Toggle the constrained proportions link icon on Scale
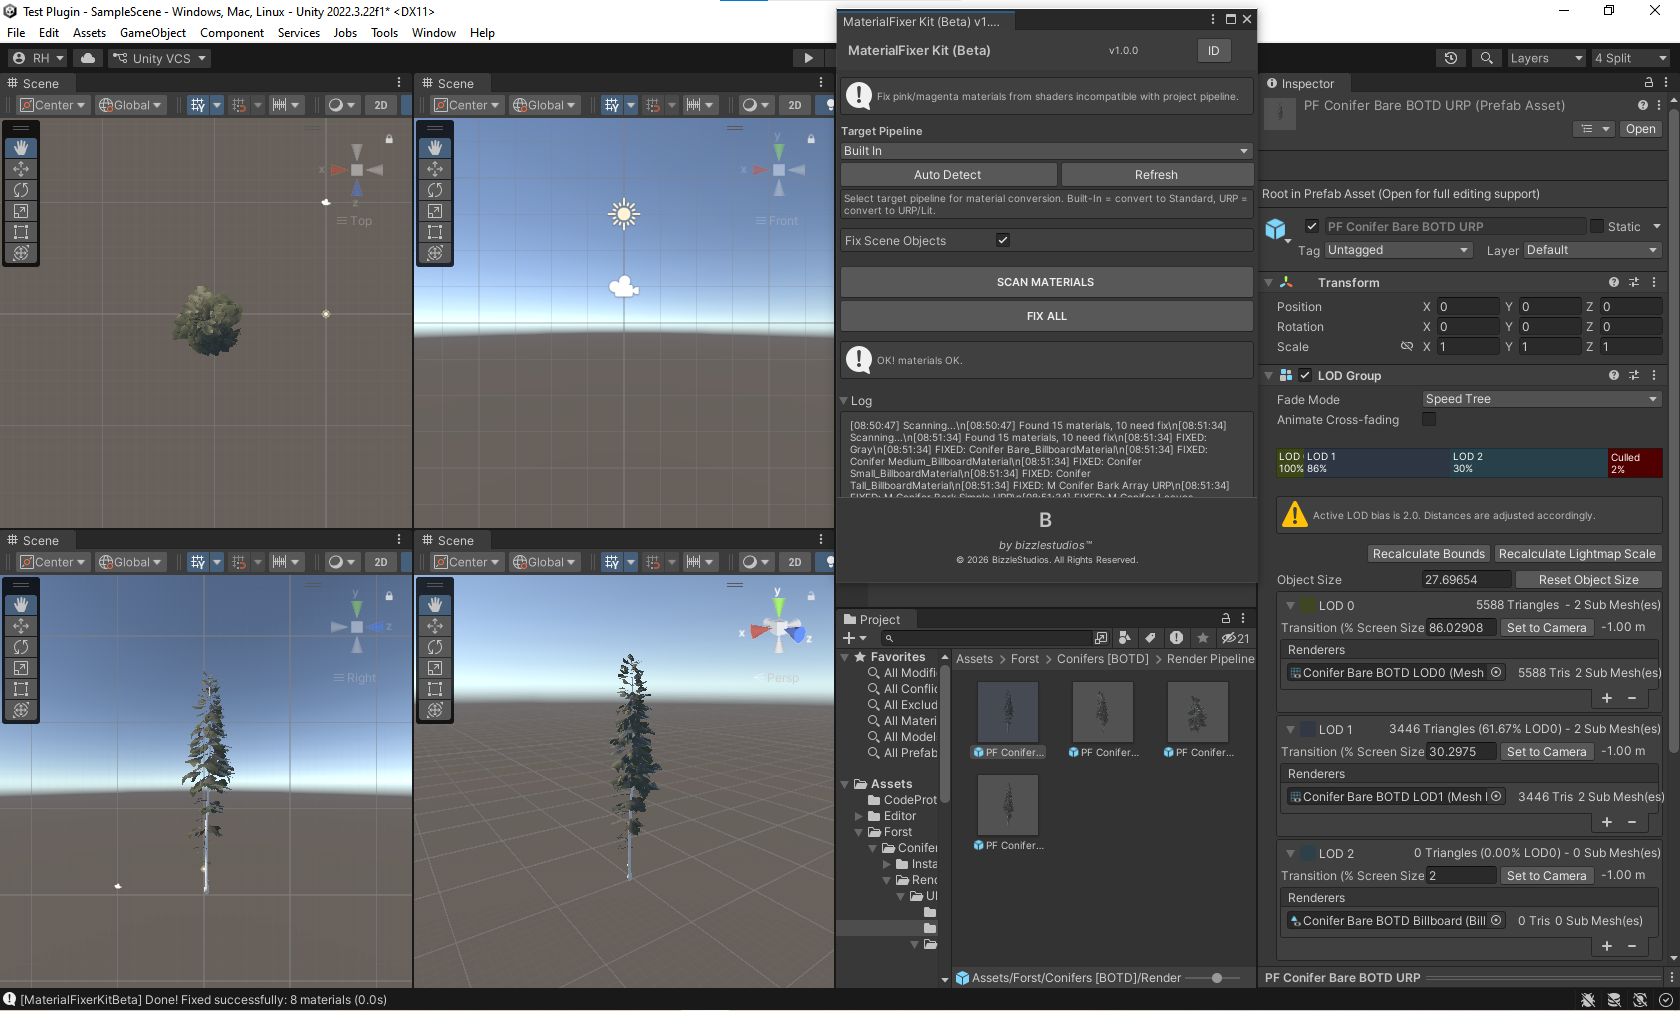This screenshot has width=1680, height=1011. (1407, 347)
